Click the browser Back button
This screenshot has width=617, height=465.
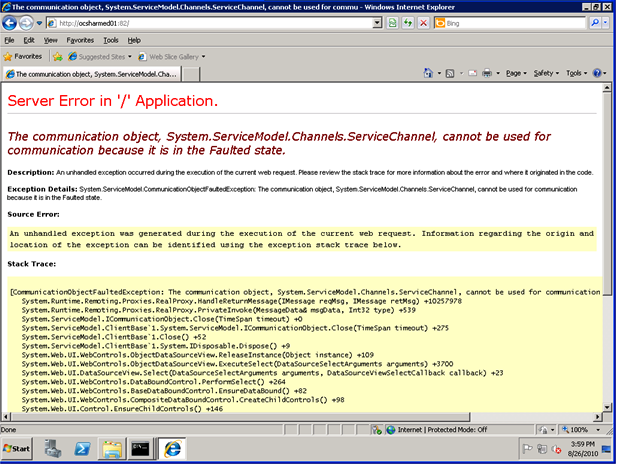pos(13,21)
